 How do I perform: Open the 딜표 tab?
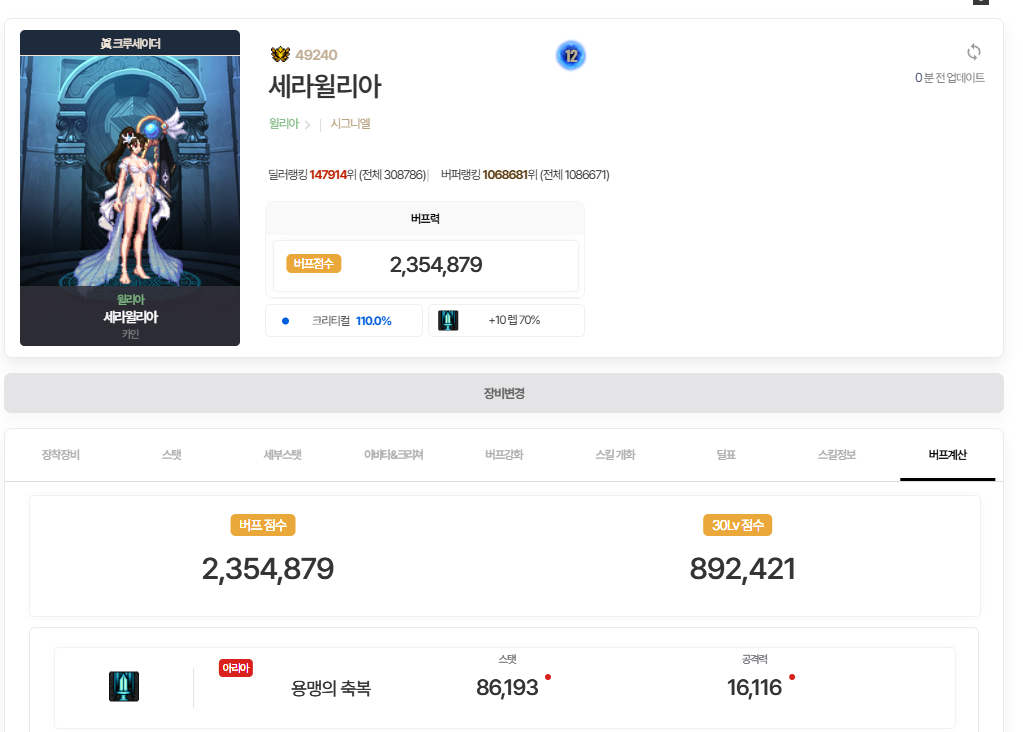tap(725, 455)
